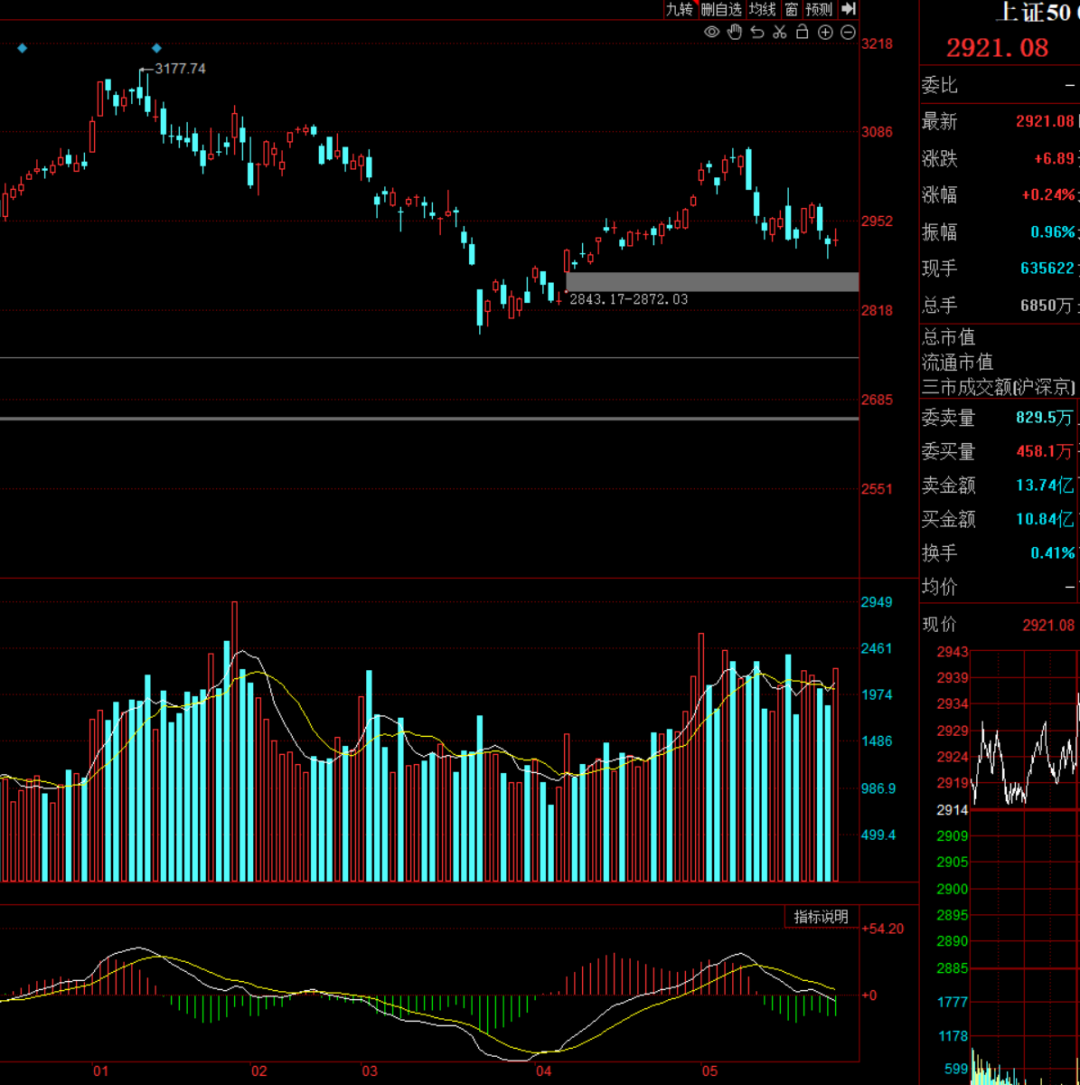This screenshot has width=1080, height=1085.
Task: Click the 最新 row label
Action: click(x=940, y=122)
